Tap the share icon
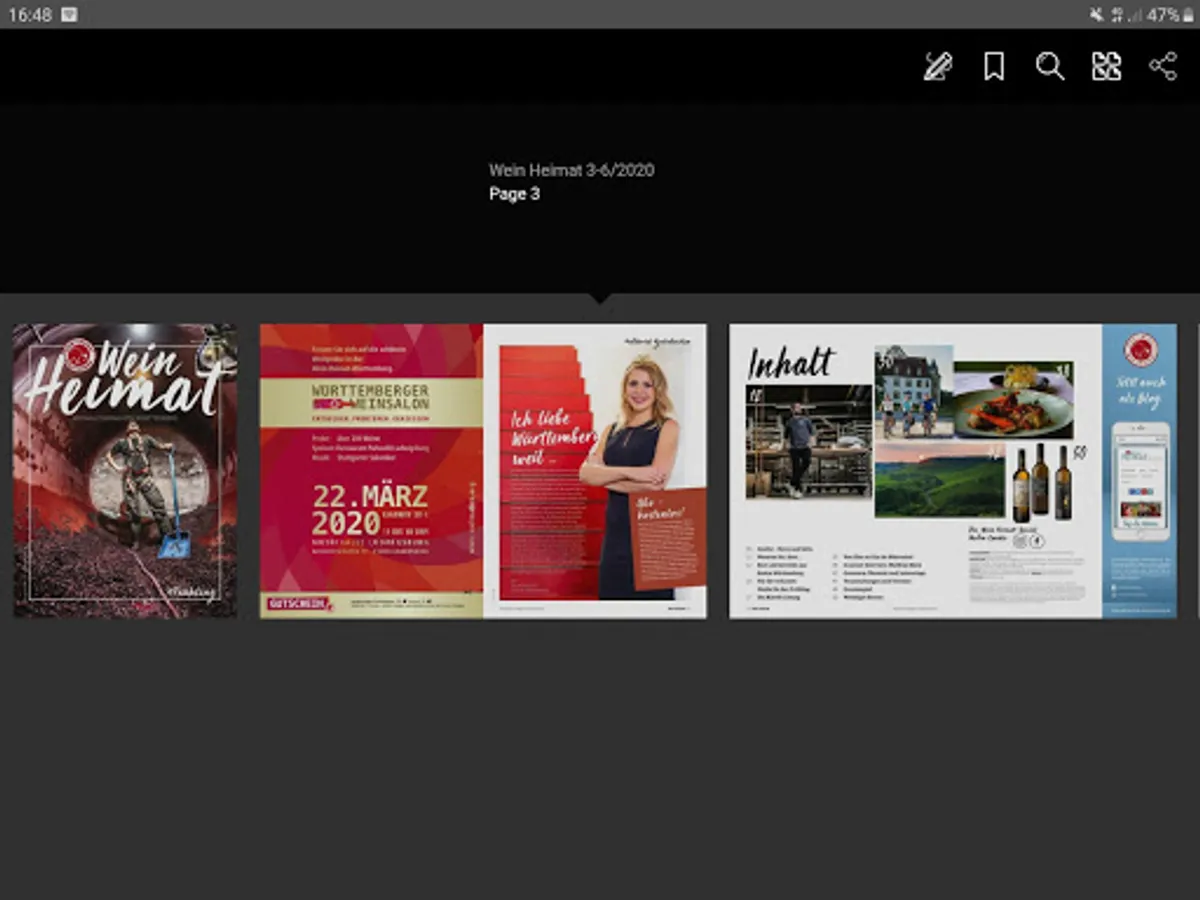 tap(1163, 67)
